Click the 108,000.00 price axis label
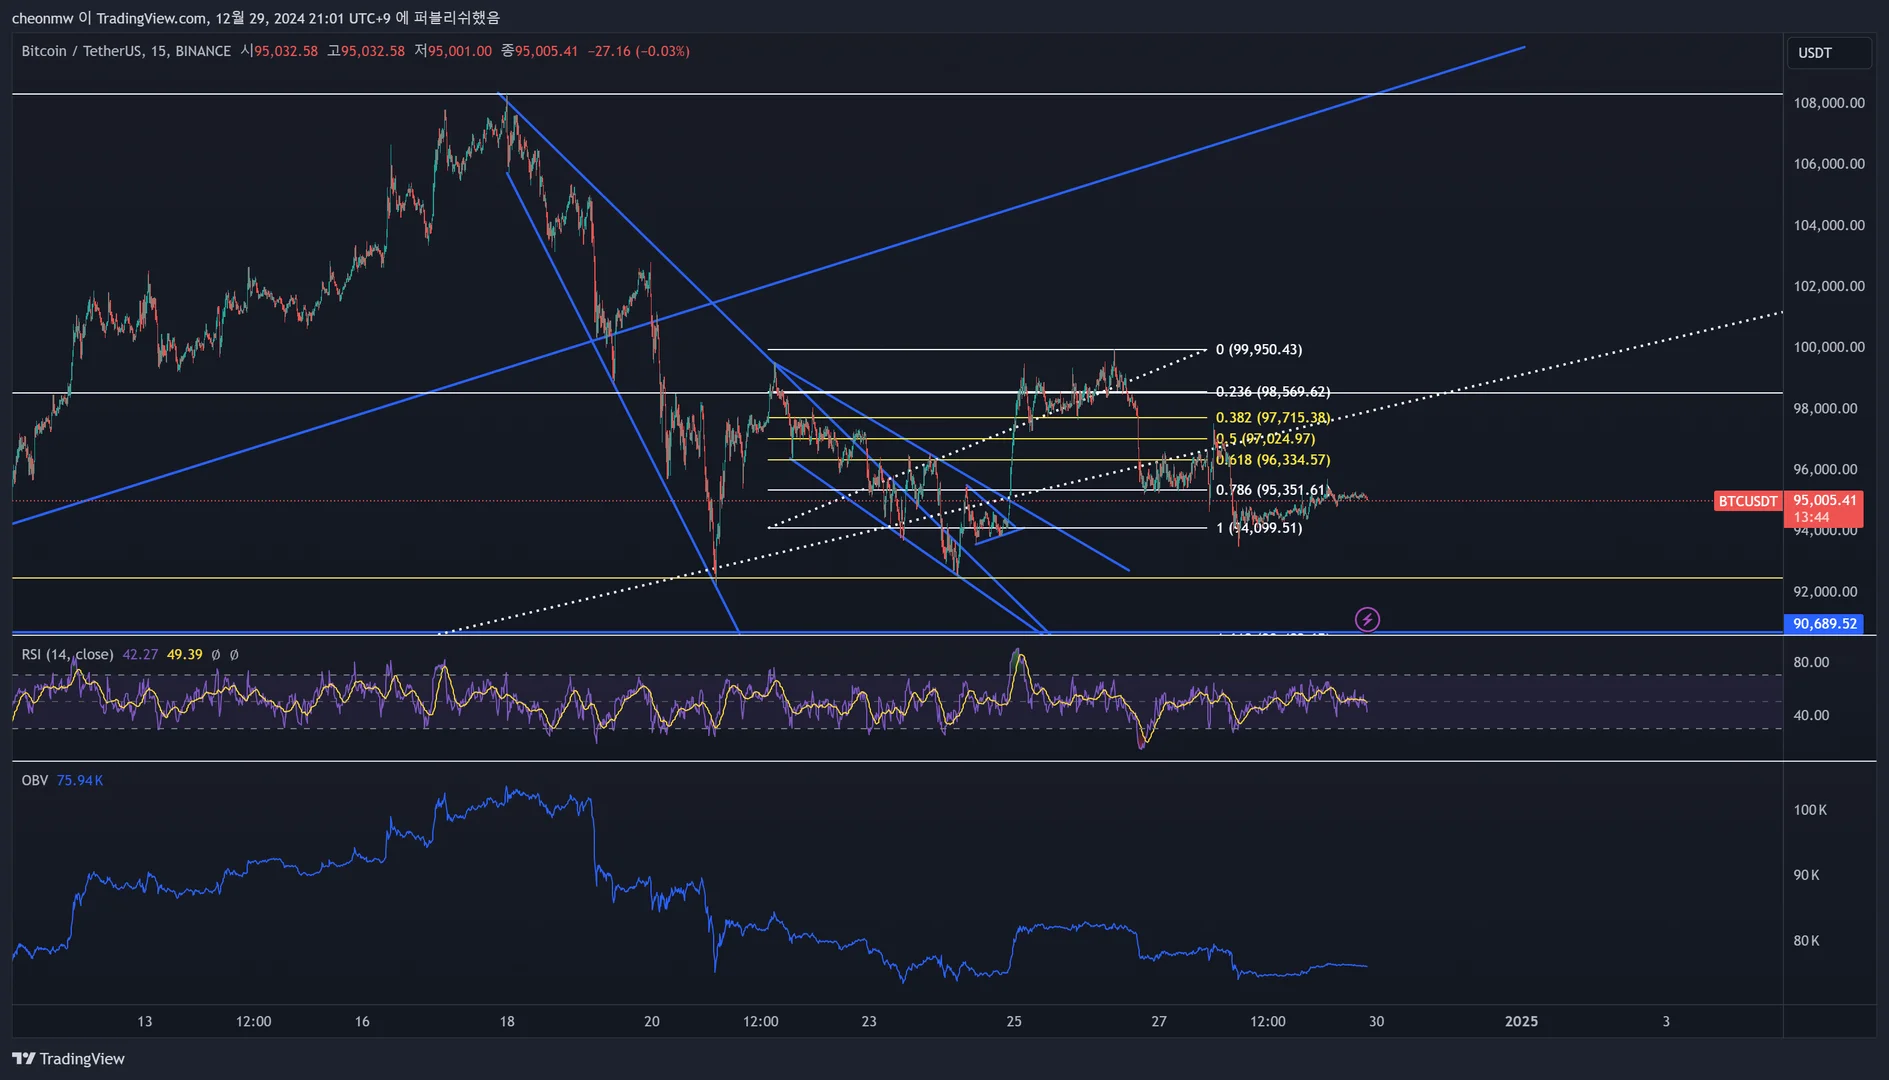This screenshot has height=1080, width=1889. coord(1829,103)
